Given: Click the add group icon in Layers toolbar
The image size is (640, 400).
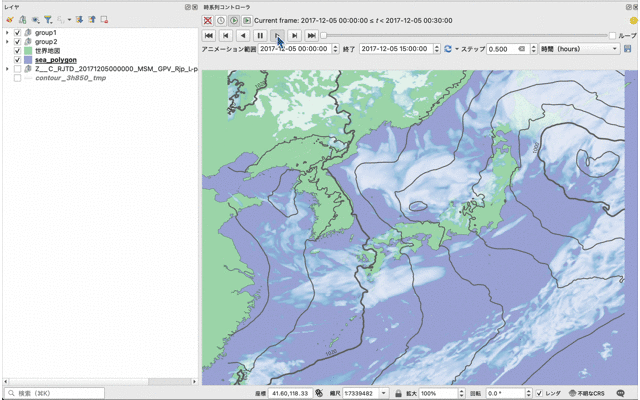Looking at the screenshot, I should (22, 20).
